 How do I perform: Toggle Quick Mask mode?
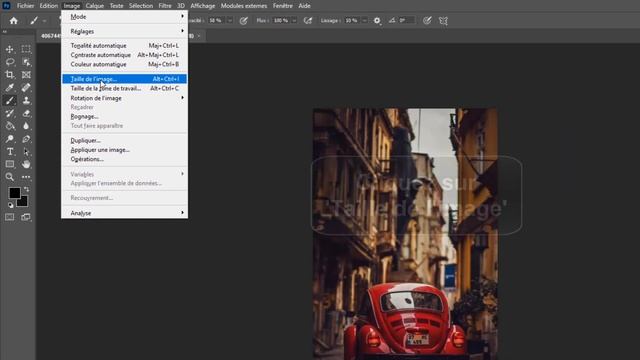(9, 217)
